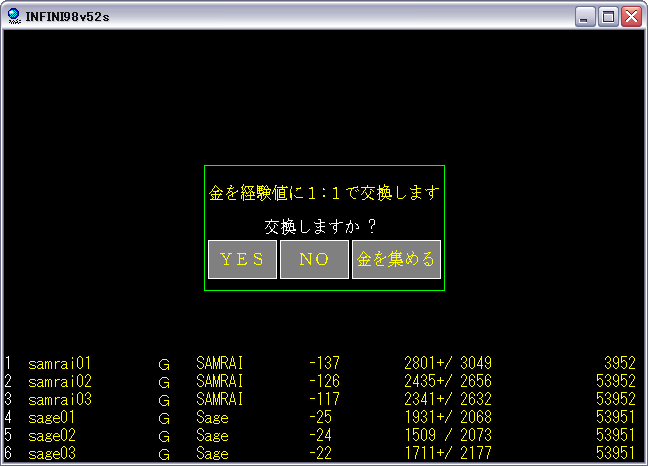Click the SAMRAI class of samrai01
This screenshot has height=466, width=648.
(x=219, y=364)
